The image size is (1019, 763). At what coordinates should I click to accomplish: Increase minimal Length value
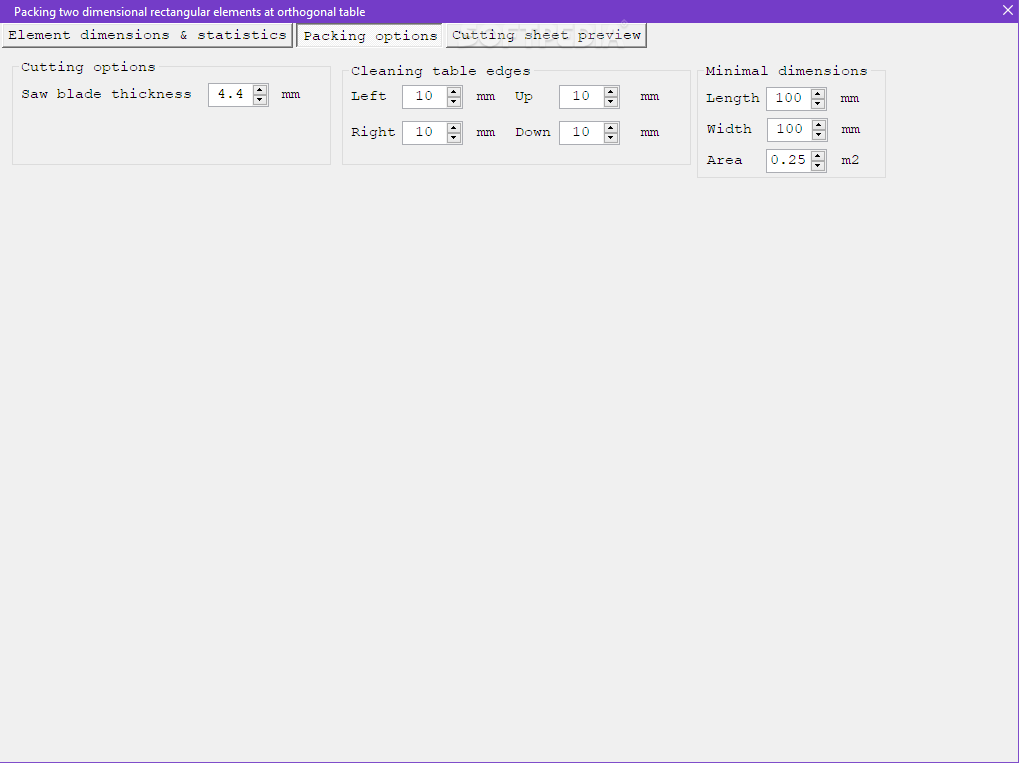818,94
